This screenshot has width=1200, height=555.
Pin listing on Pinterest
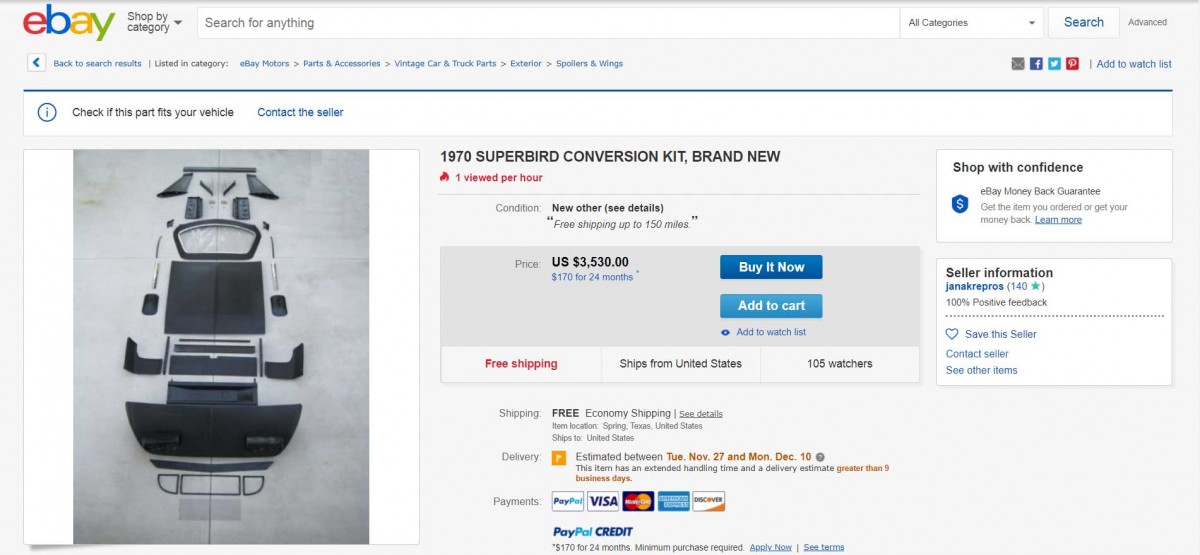(1072, 64)
